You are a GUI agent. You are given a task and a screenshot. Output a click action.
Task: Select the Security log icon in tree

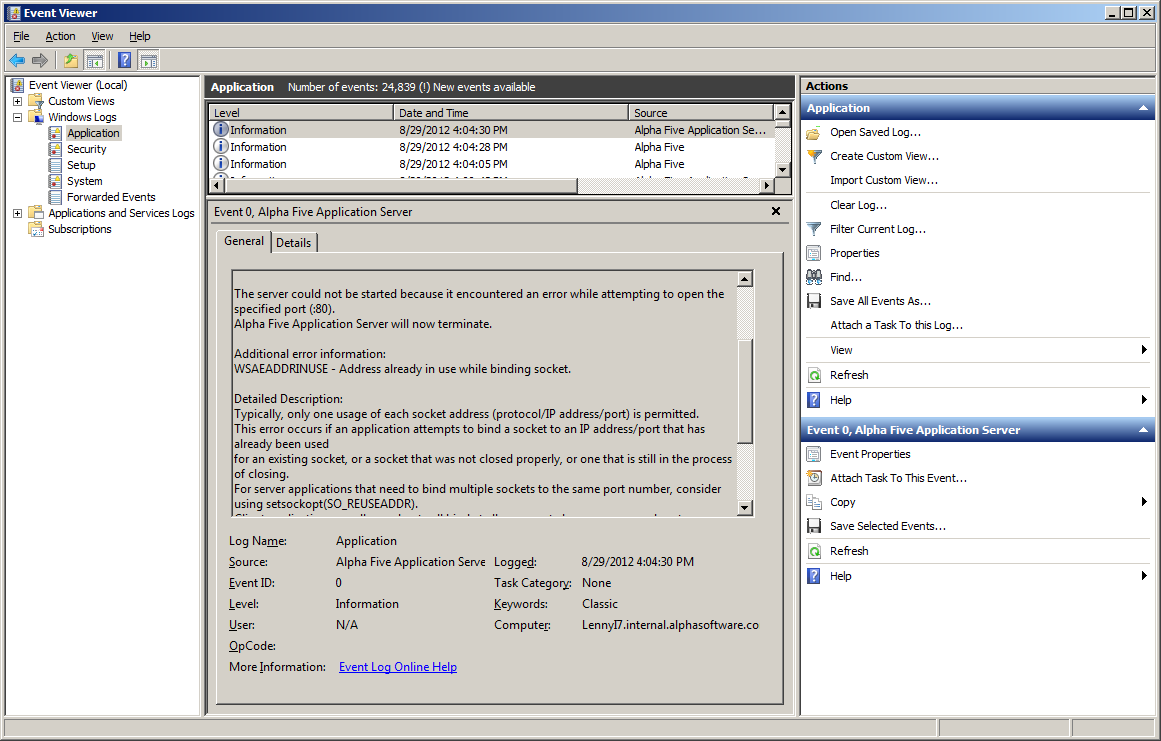pyautogui.click(x=55, y=149)
